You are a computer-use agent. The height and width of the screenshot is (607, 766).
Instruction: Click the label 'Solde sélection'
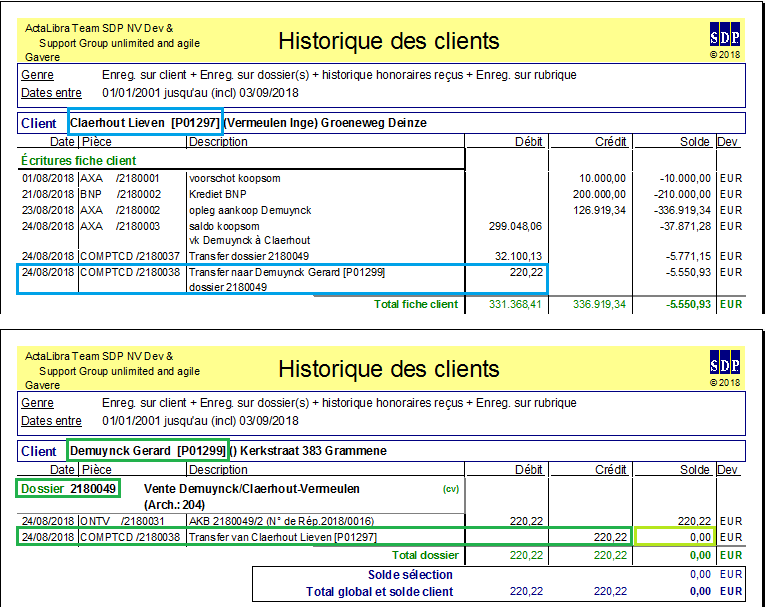[410, 575]
